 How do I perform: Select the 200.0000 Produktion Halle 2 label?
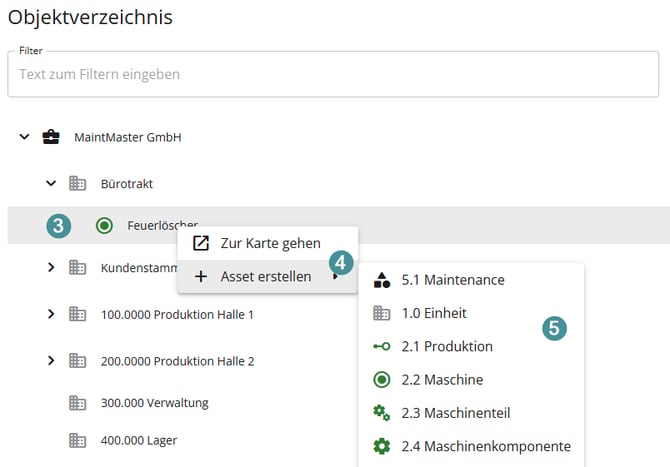[x=177, y=361]
